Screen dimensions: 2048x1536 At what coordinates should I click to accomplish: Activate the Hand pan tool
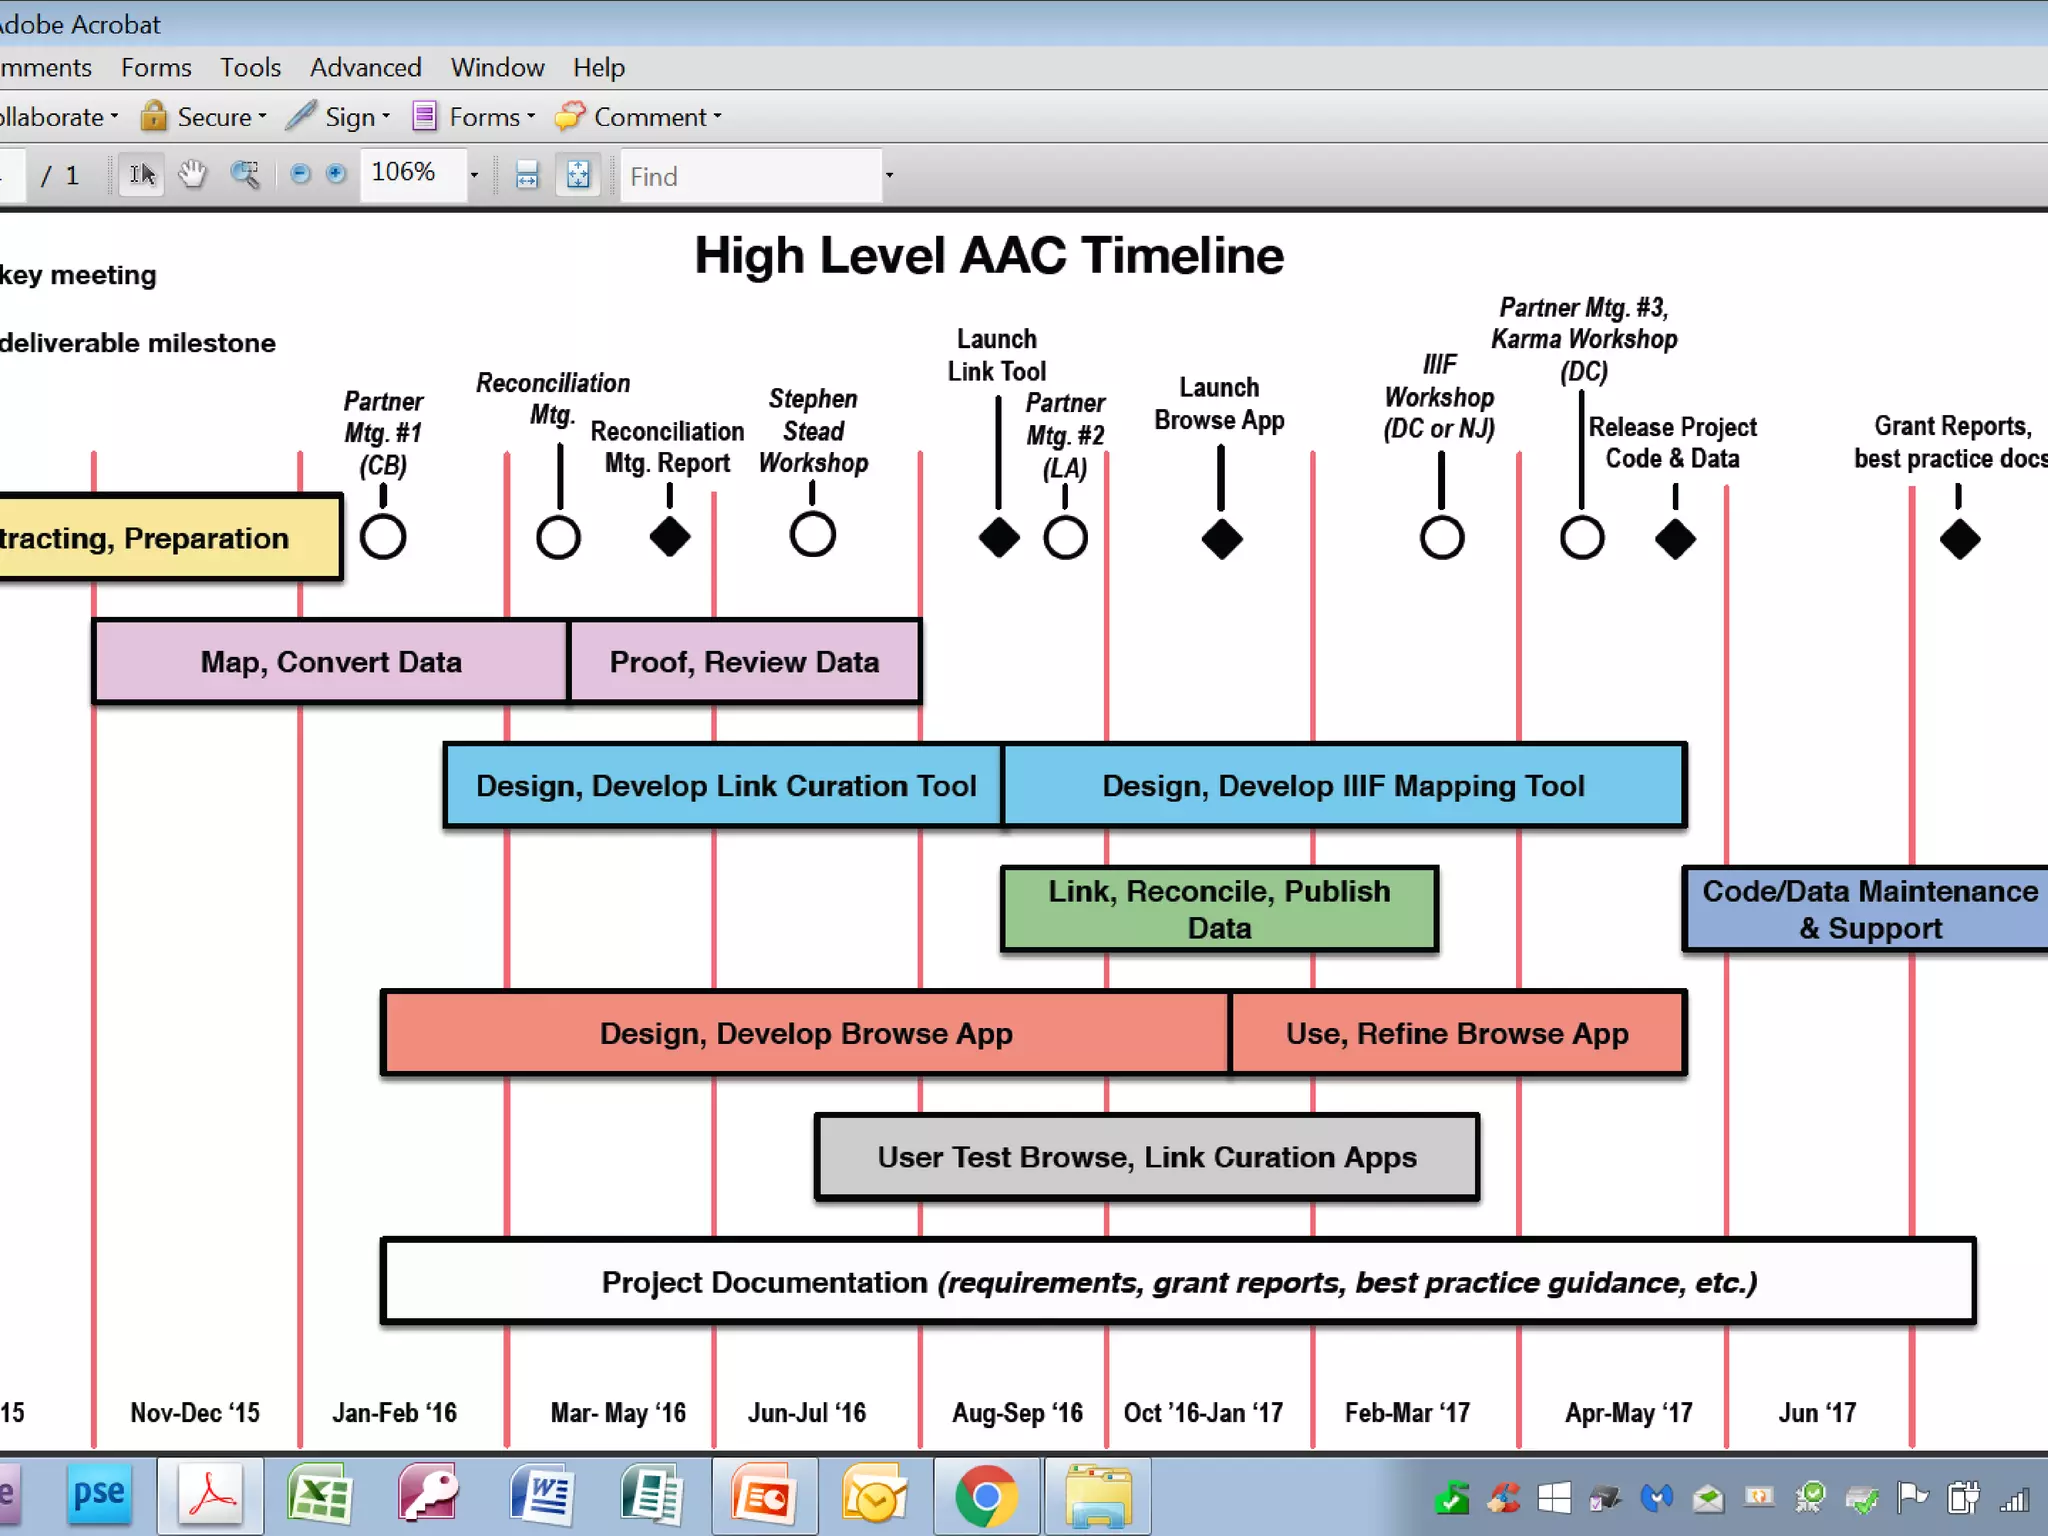tap(192, 175)
